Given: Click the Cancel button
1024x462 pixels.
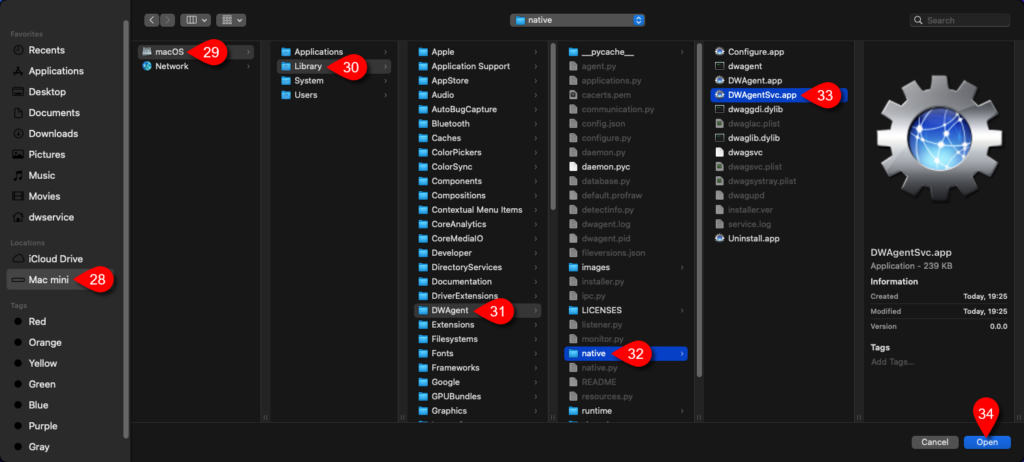Looking at the screenshot, I should (935, 442).
